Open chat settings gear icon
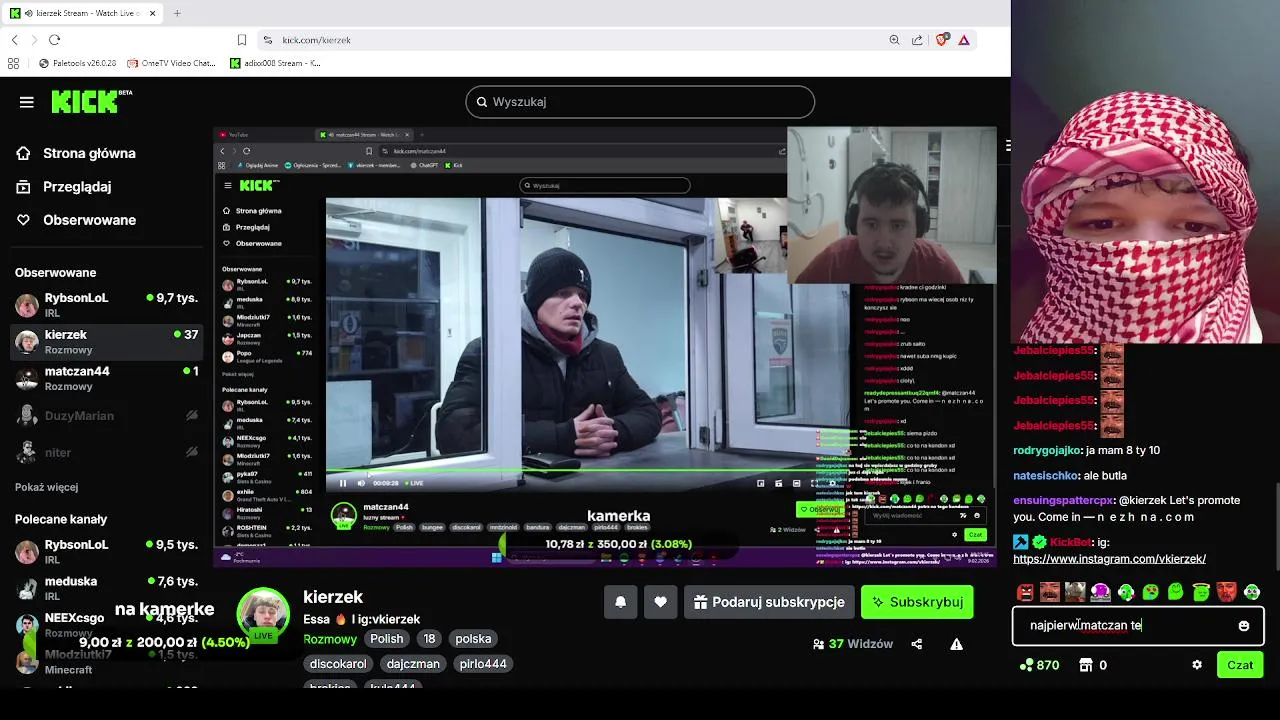The height and width of the screenshot is (720, 1280). point(1197,665)
